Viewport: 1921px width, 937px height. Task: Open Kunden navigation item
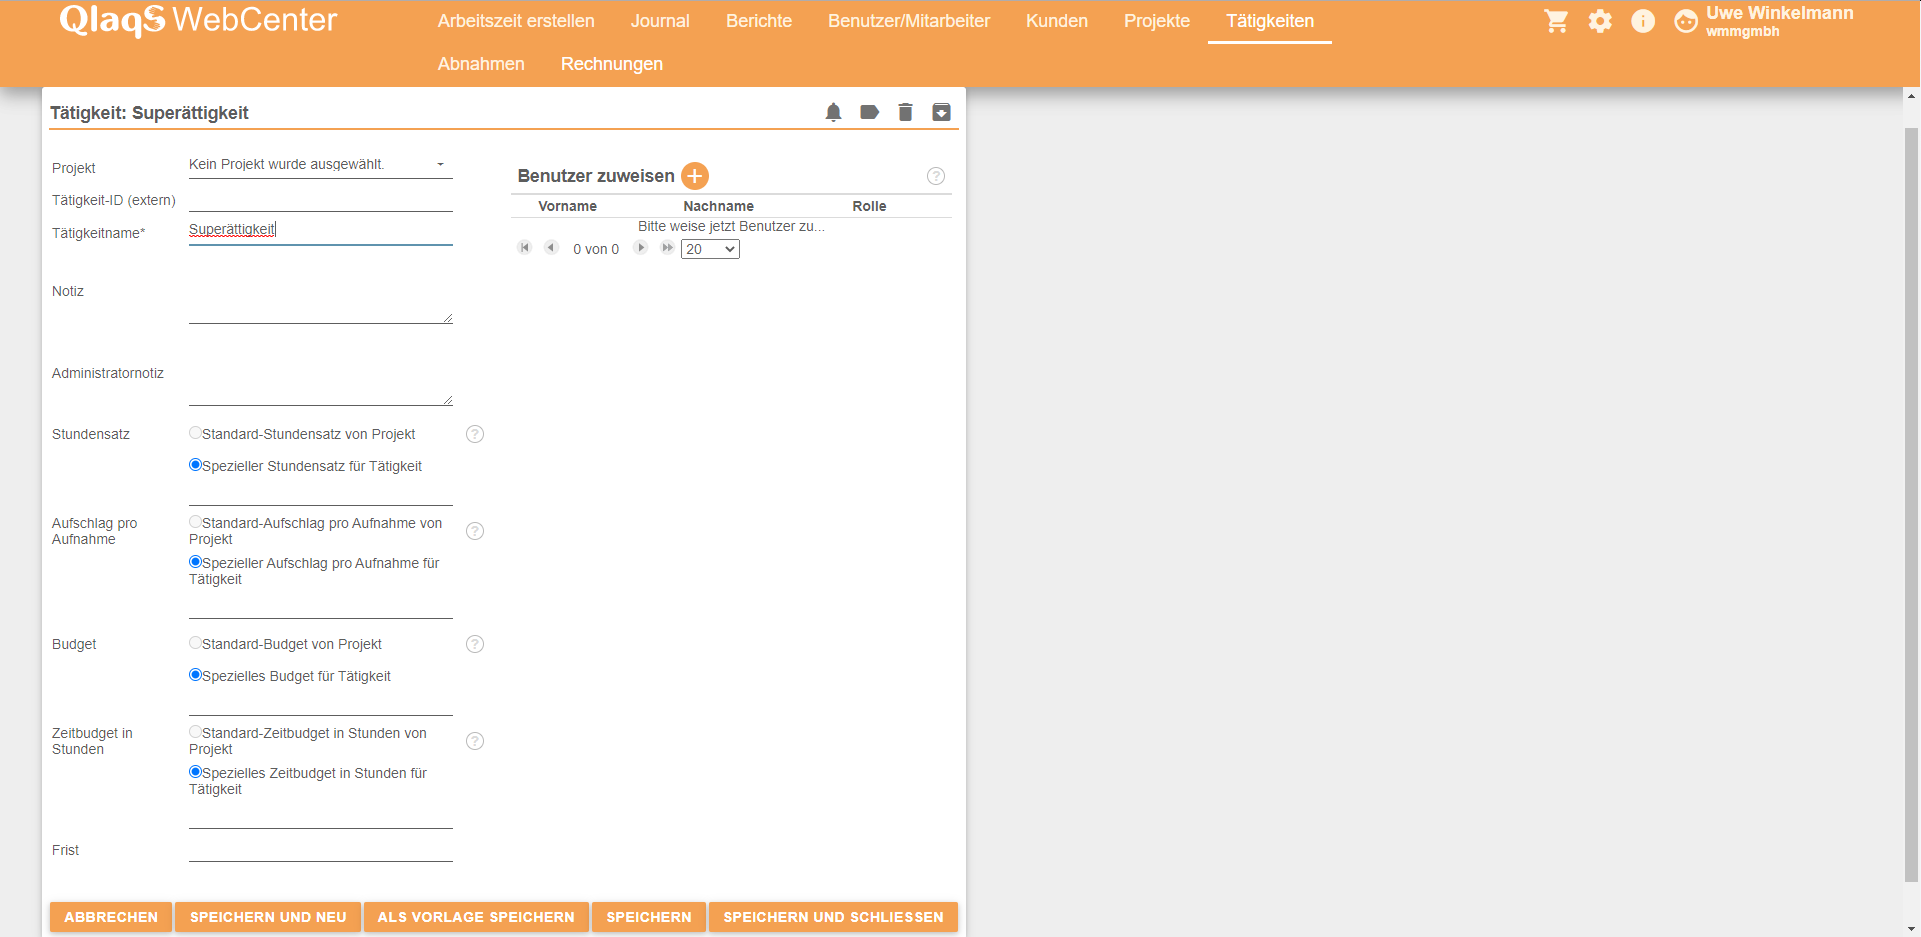tap(1057, 21)
